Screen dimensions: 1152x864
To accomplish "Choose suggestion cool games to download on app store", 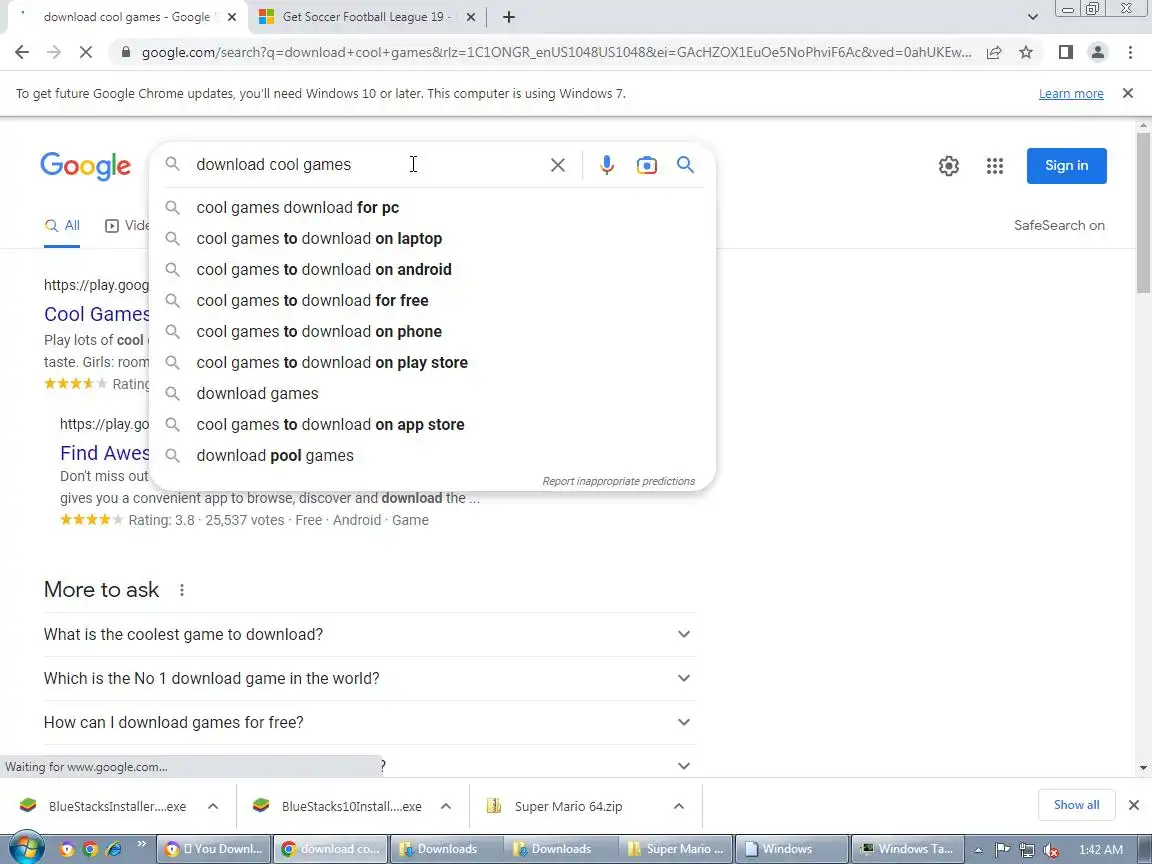I will click(432, 425).
